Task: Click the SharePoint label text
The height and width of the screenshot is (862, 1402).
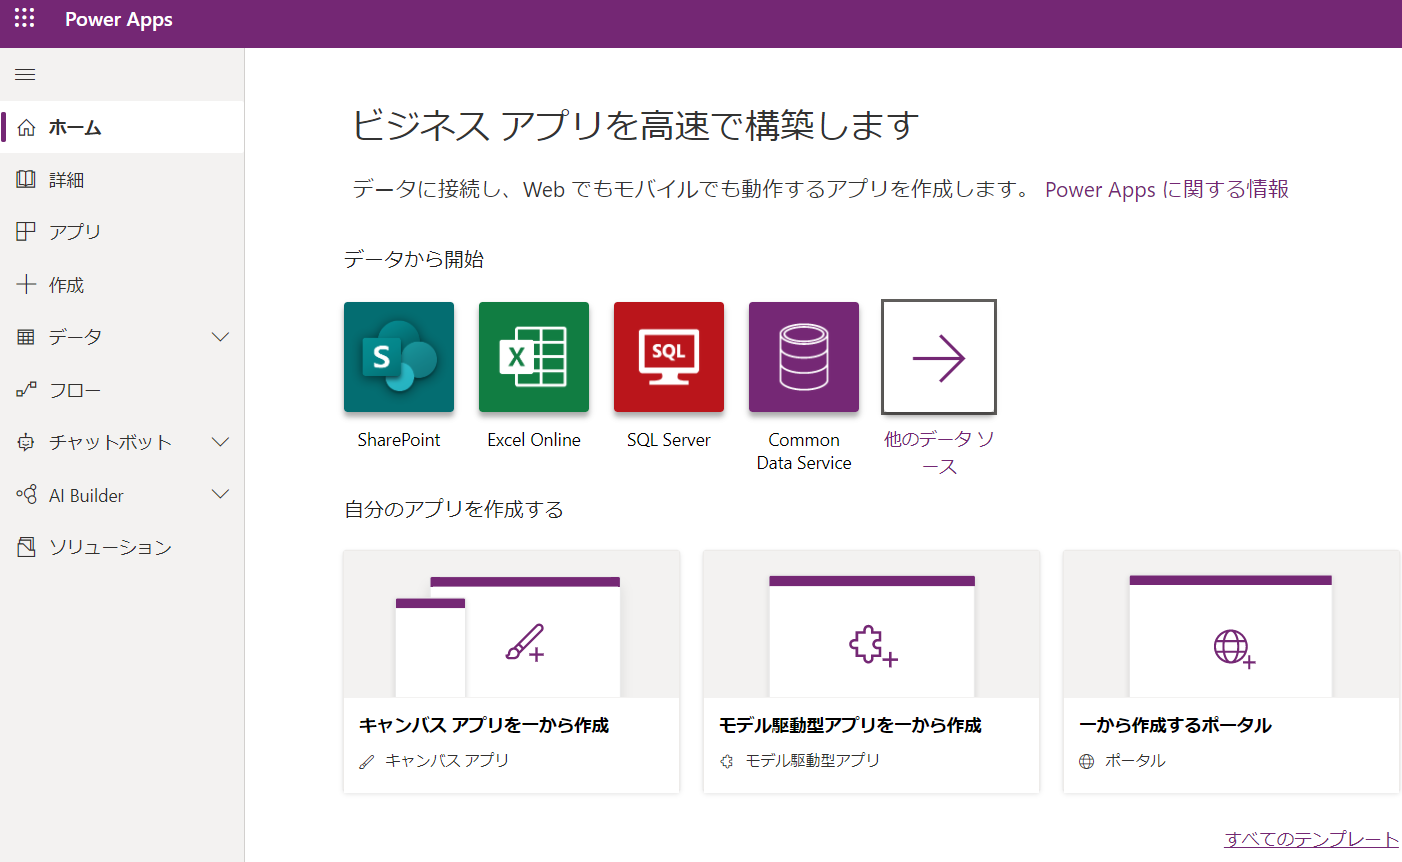Action: click(399, 440)
